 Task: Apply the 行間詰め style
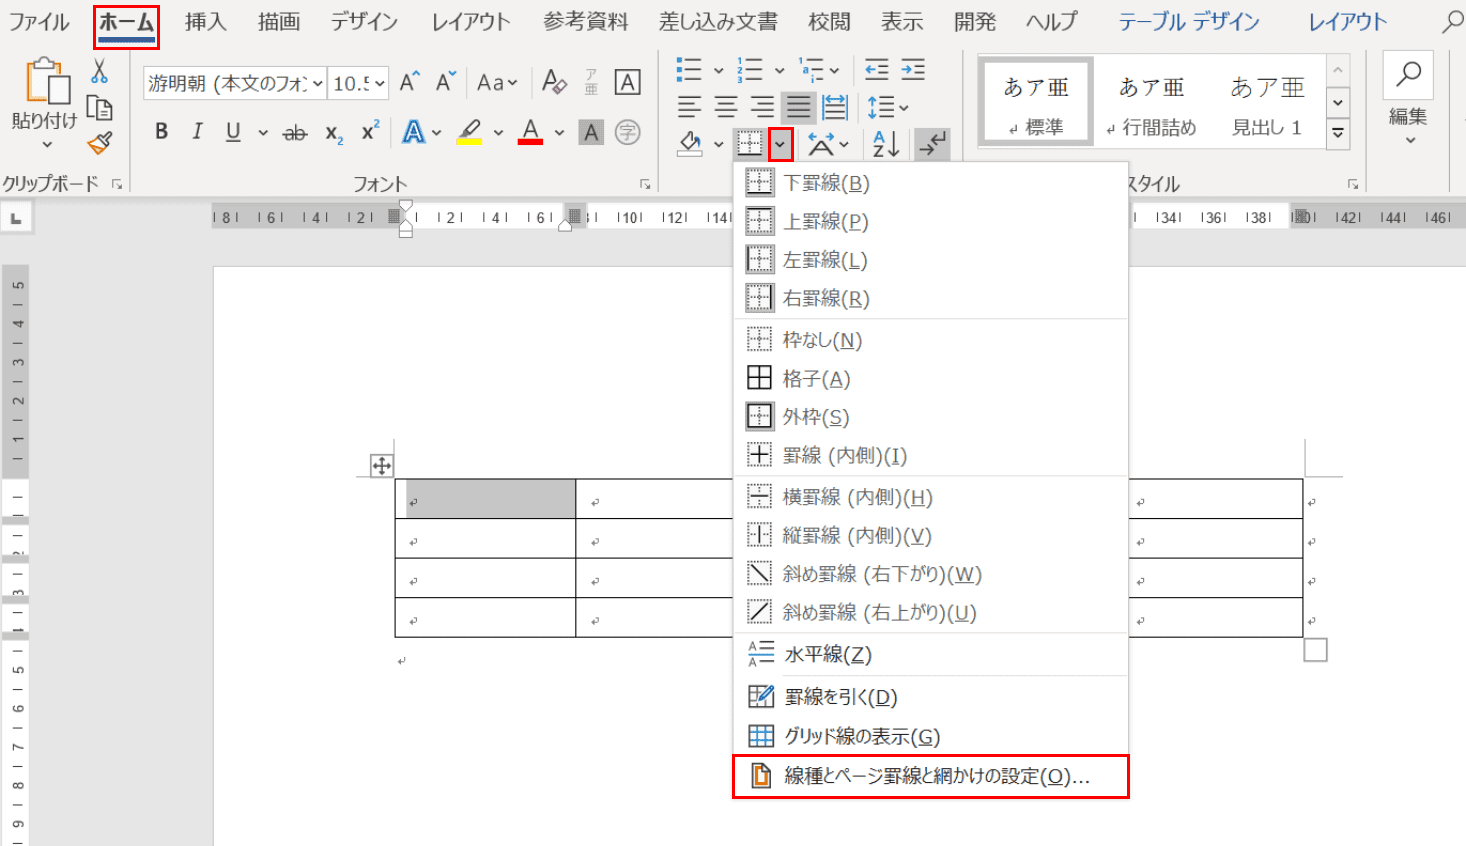point(1151,103)
